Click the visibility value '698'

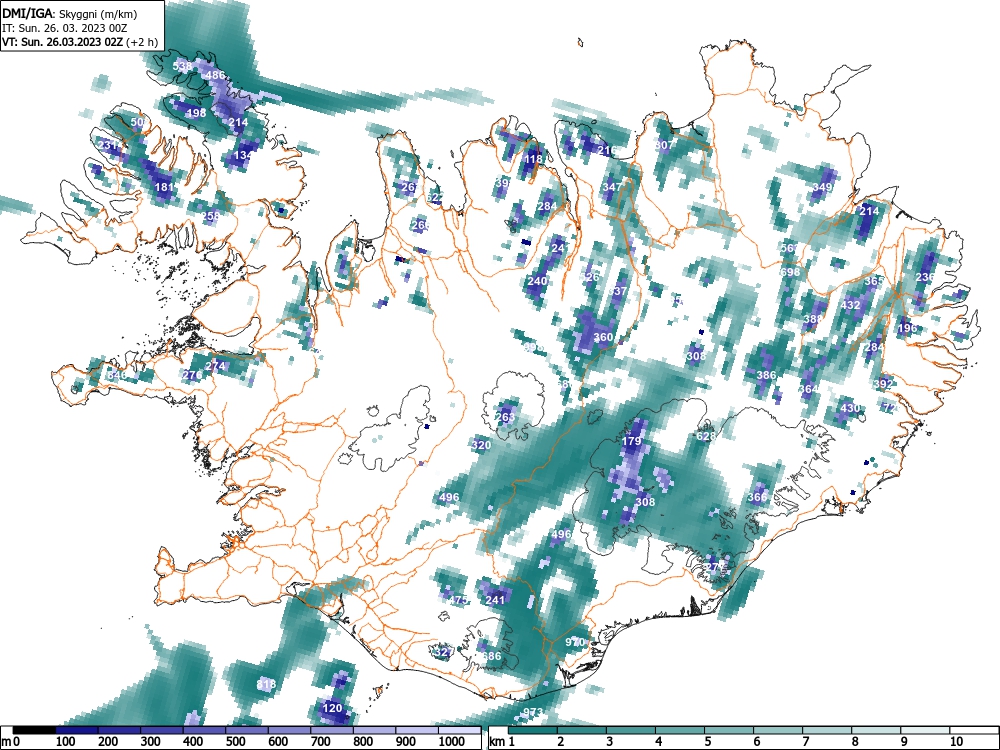pos(790,272)
